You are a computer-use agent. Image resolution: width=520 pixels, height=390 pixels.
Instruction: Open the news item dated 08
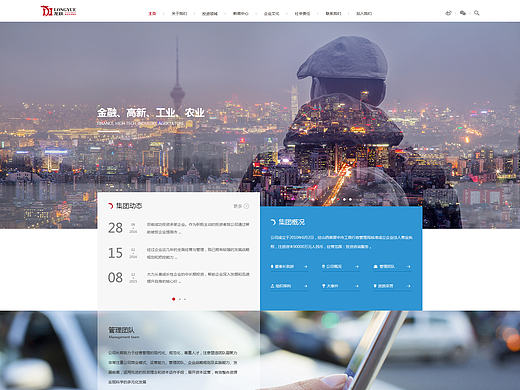pyautogui.click(x=179, y=278)
